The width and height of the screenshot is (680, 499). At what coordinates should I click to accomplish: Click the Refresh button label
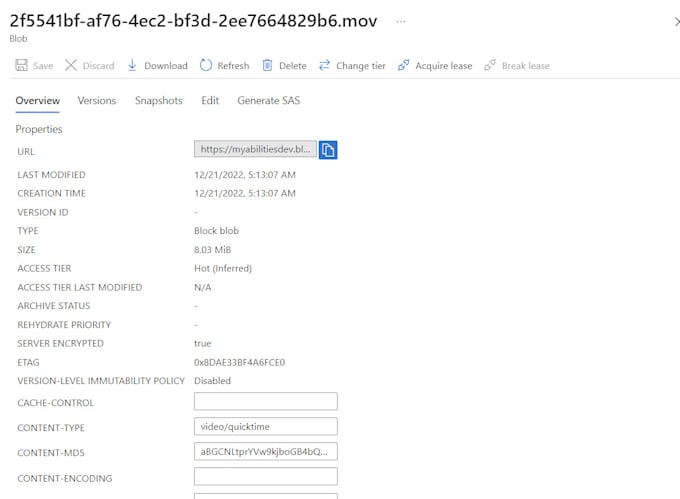[x=233, y=66]
